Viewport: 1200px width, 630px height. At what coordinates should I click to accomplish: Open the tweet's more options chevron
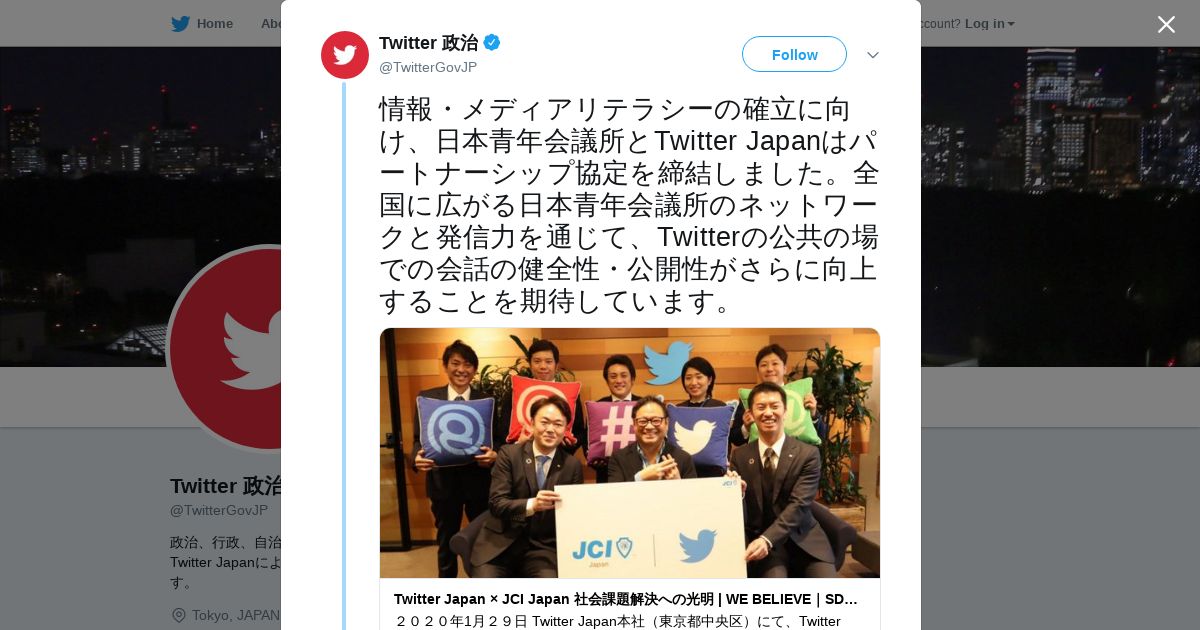point(873,55)
